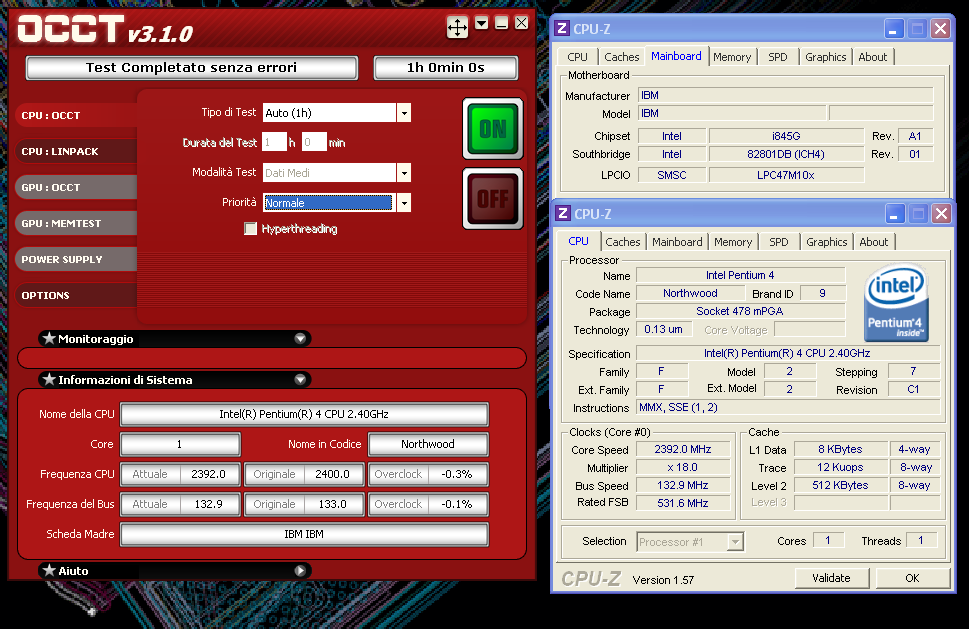Click the 1h 0min 0s elapsed time box
The width and height of the screenshot is (969, 629).
pyautogui.click(x=446, y=67)
